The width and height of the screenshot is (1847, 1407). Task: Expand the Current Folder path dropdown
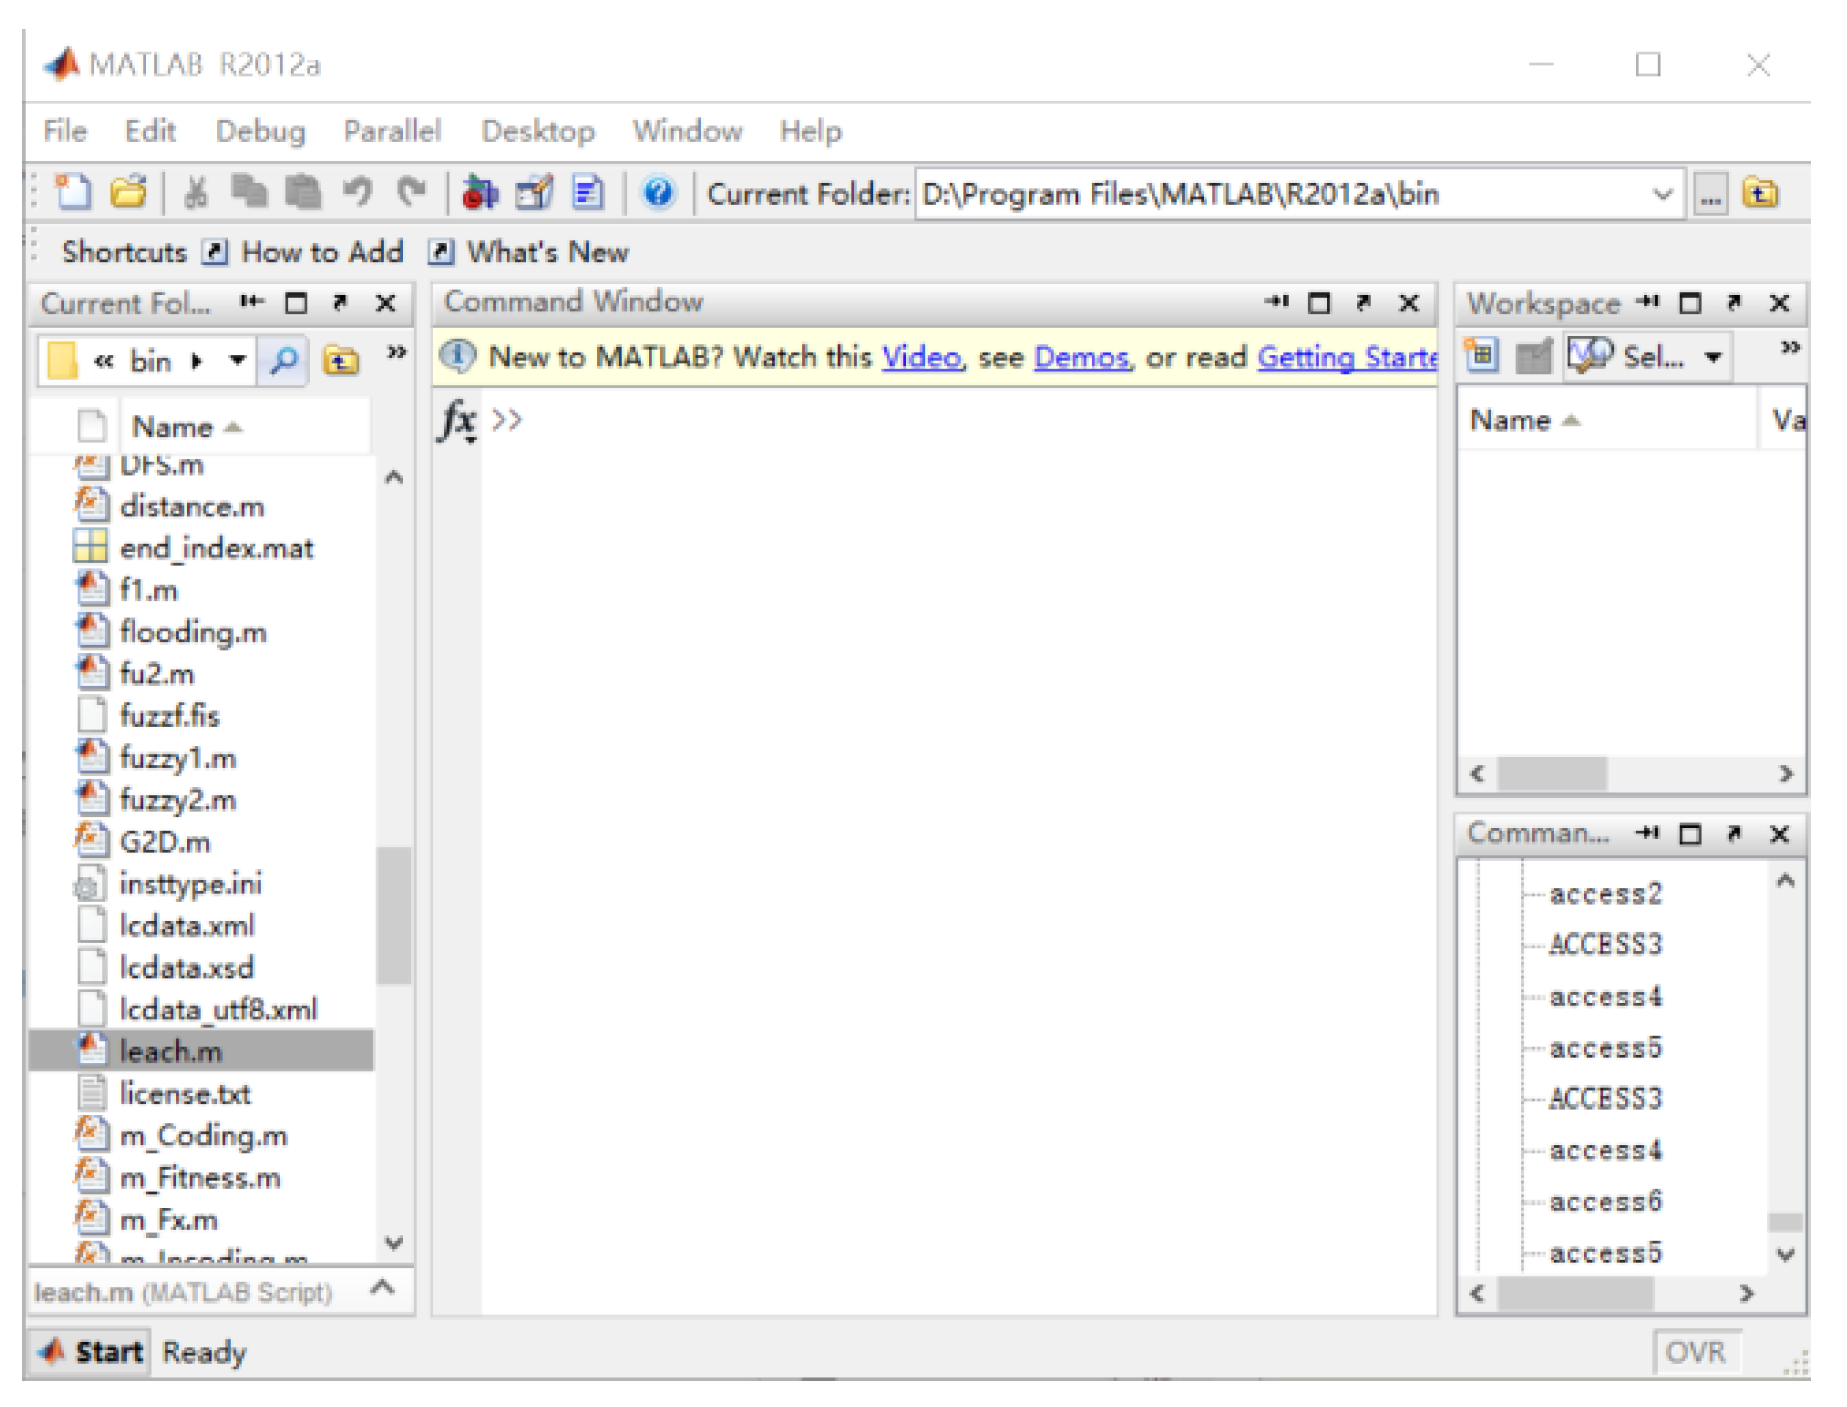(x=1662, y=194)
